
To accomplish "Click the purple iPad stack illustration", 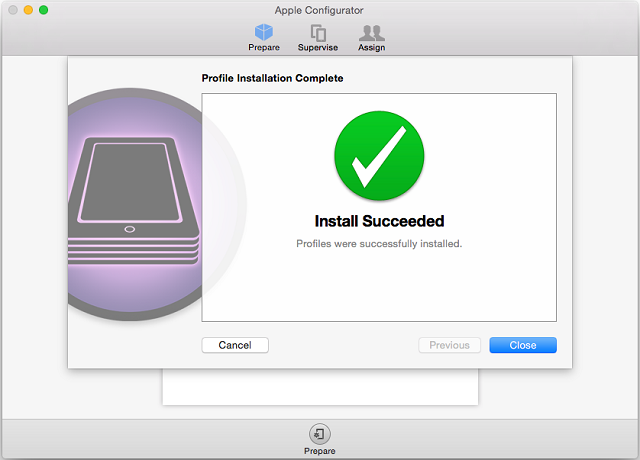I will 135,204.
